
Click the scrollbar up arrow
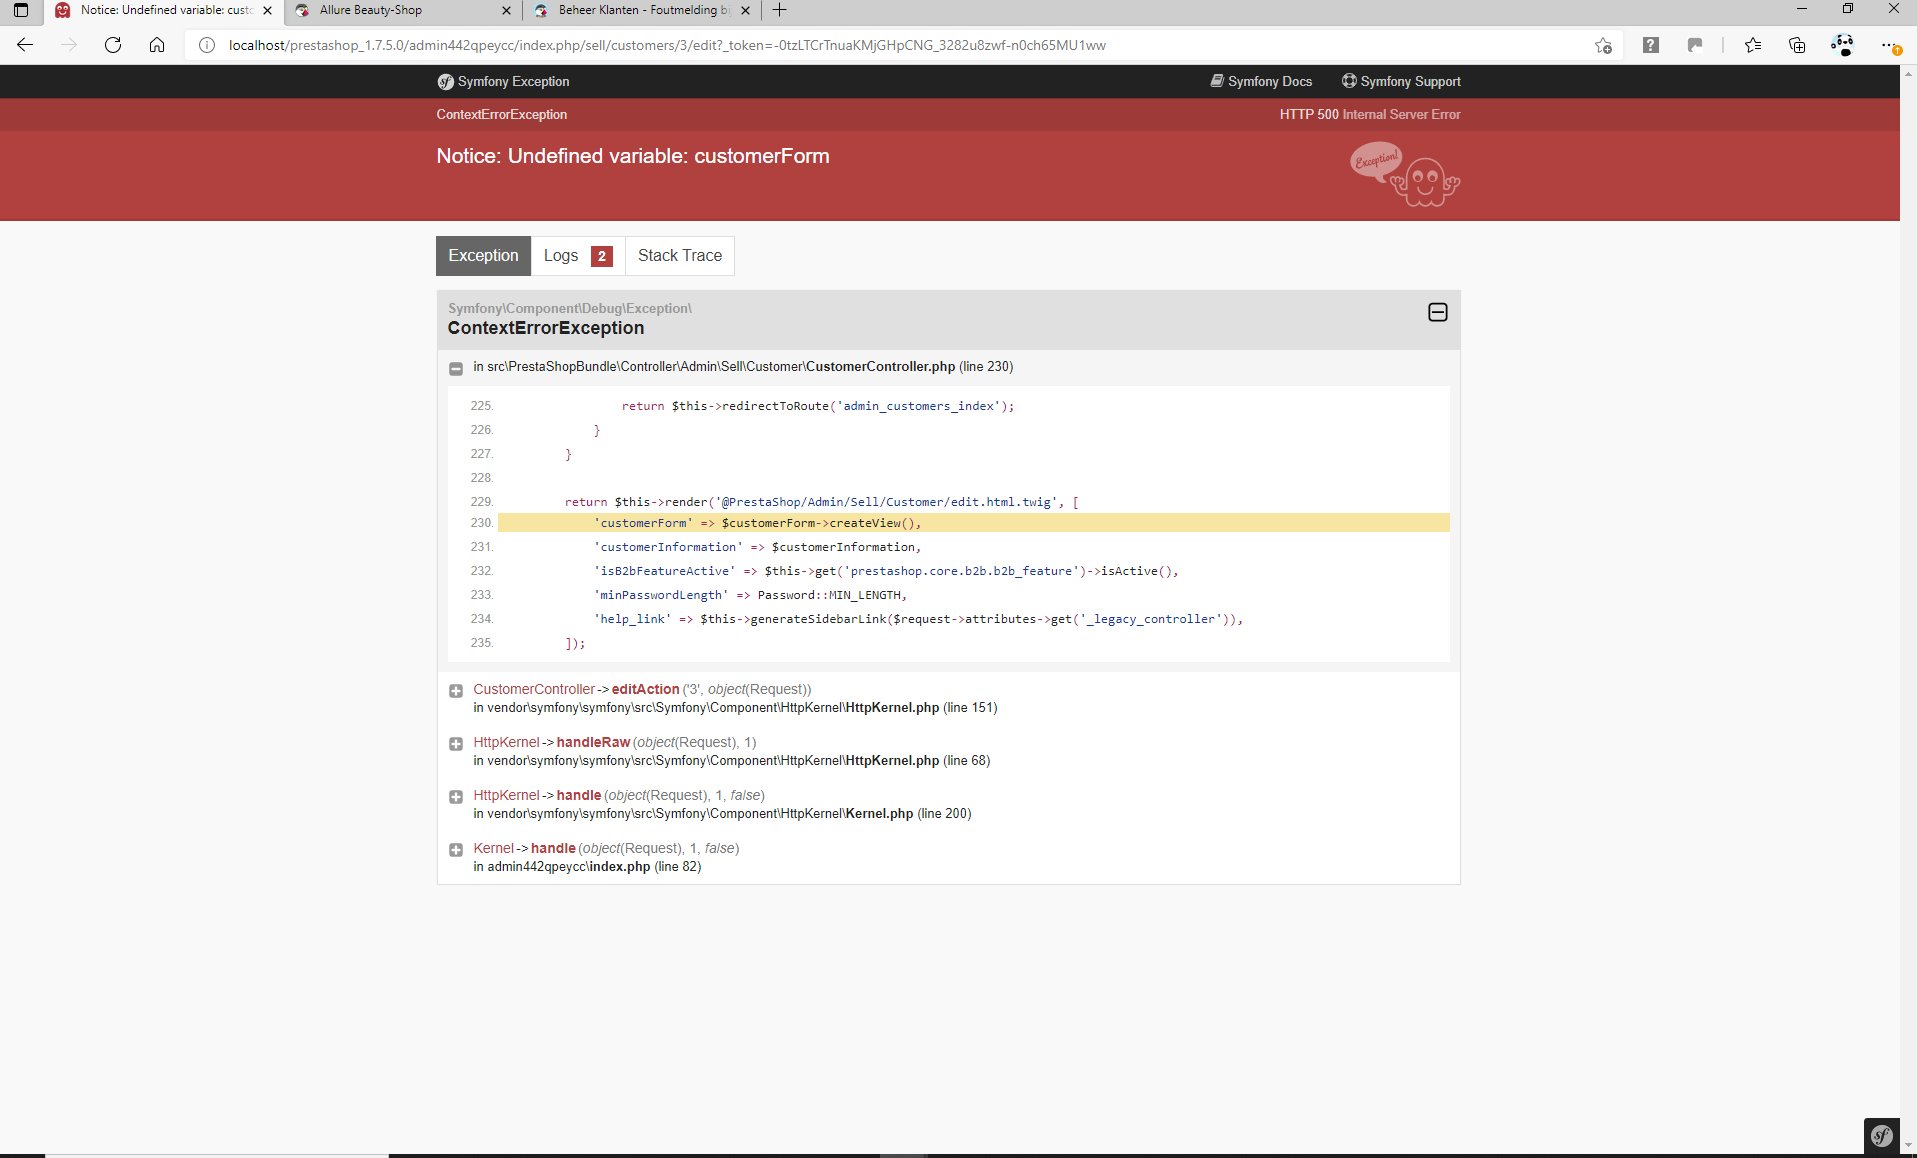[1908, 73]
